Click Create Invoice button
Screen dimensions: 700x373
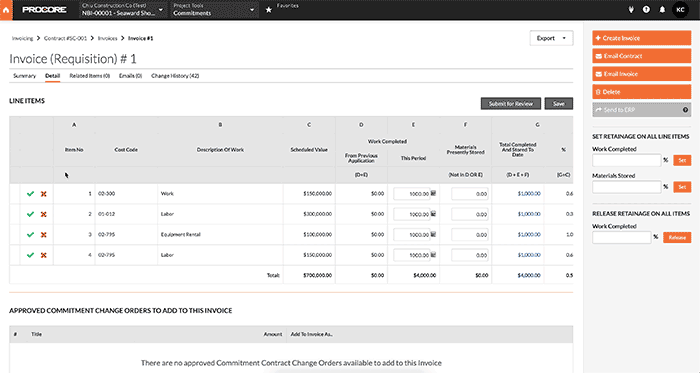click(642, 38)
